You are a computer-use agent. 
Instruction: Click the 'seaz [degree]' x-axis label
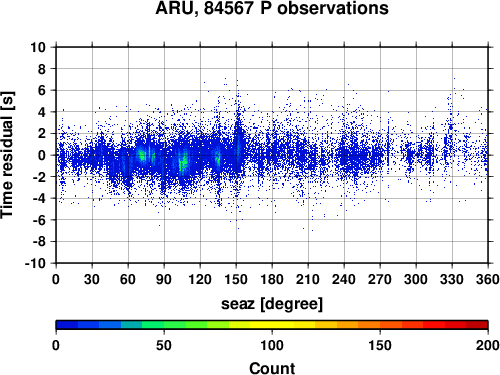(x=272, y=304)
